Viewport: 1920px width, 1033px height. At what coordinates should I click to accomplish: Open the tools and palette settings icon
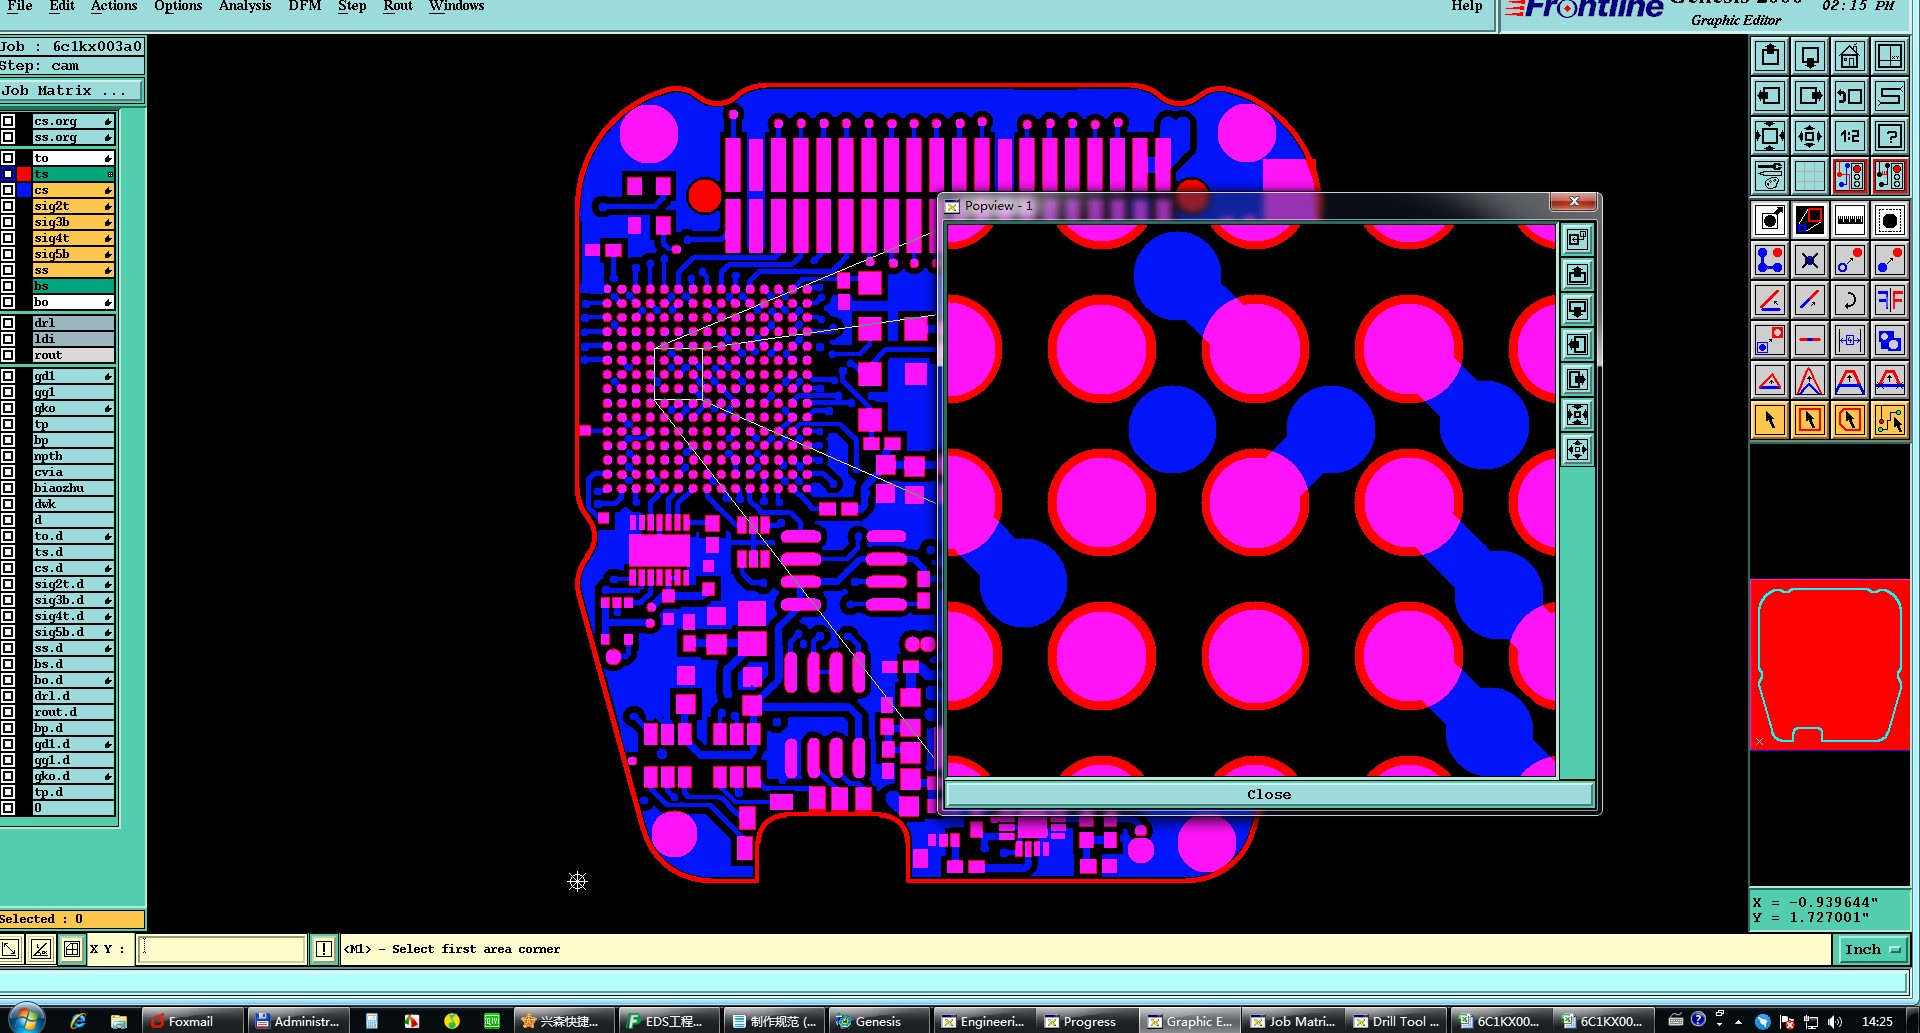[x=1770, y=176]
